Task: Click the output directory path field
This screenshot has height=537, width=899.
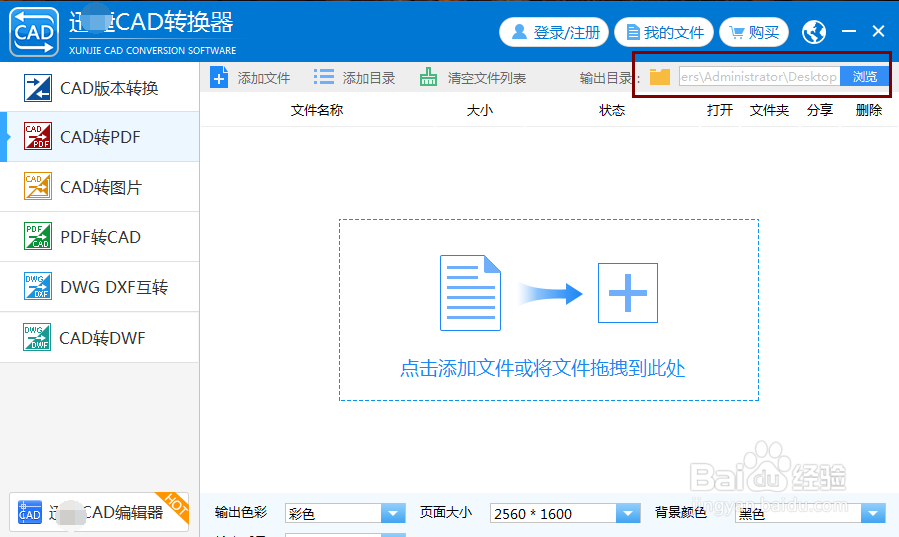Action: point(760,76)
